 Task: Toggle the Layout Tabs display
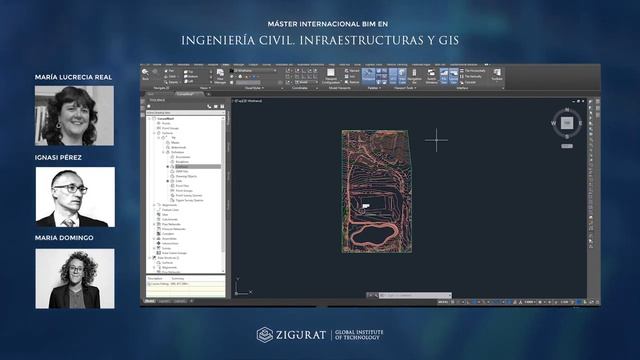click(x=453, y=76)
